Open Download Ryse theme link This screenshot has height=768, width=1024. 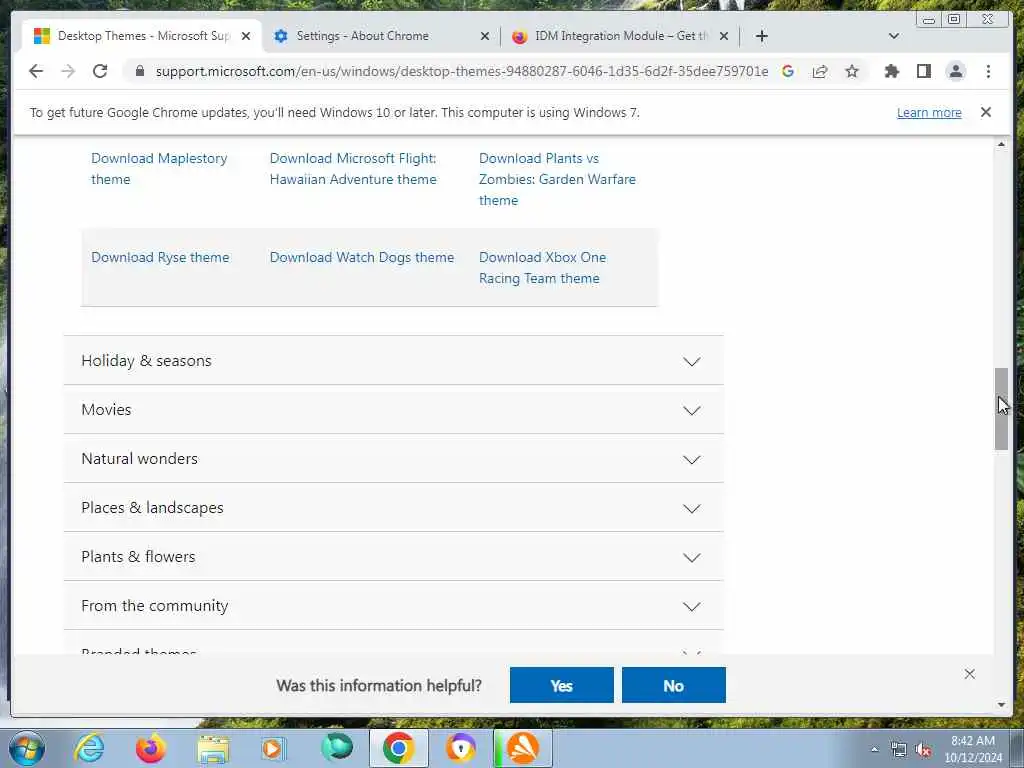pos(160,257)
